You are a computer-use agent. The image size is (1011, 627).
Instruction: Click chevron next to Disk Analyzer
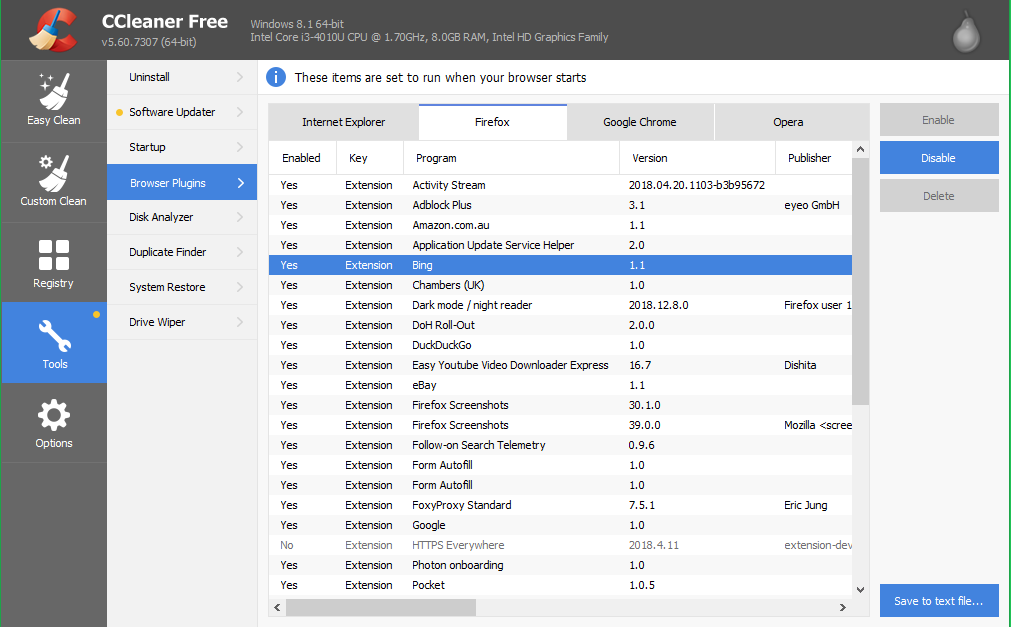click(x=240, y=217)
